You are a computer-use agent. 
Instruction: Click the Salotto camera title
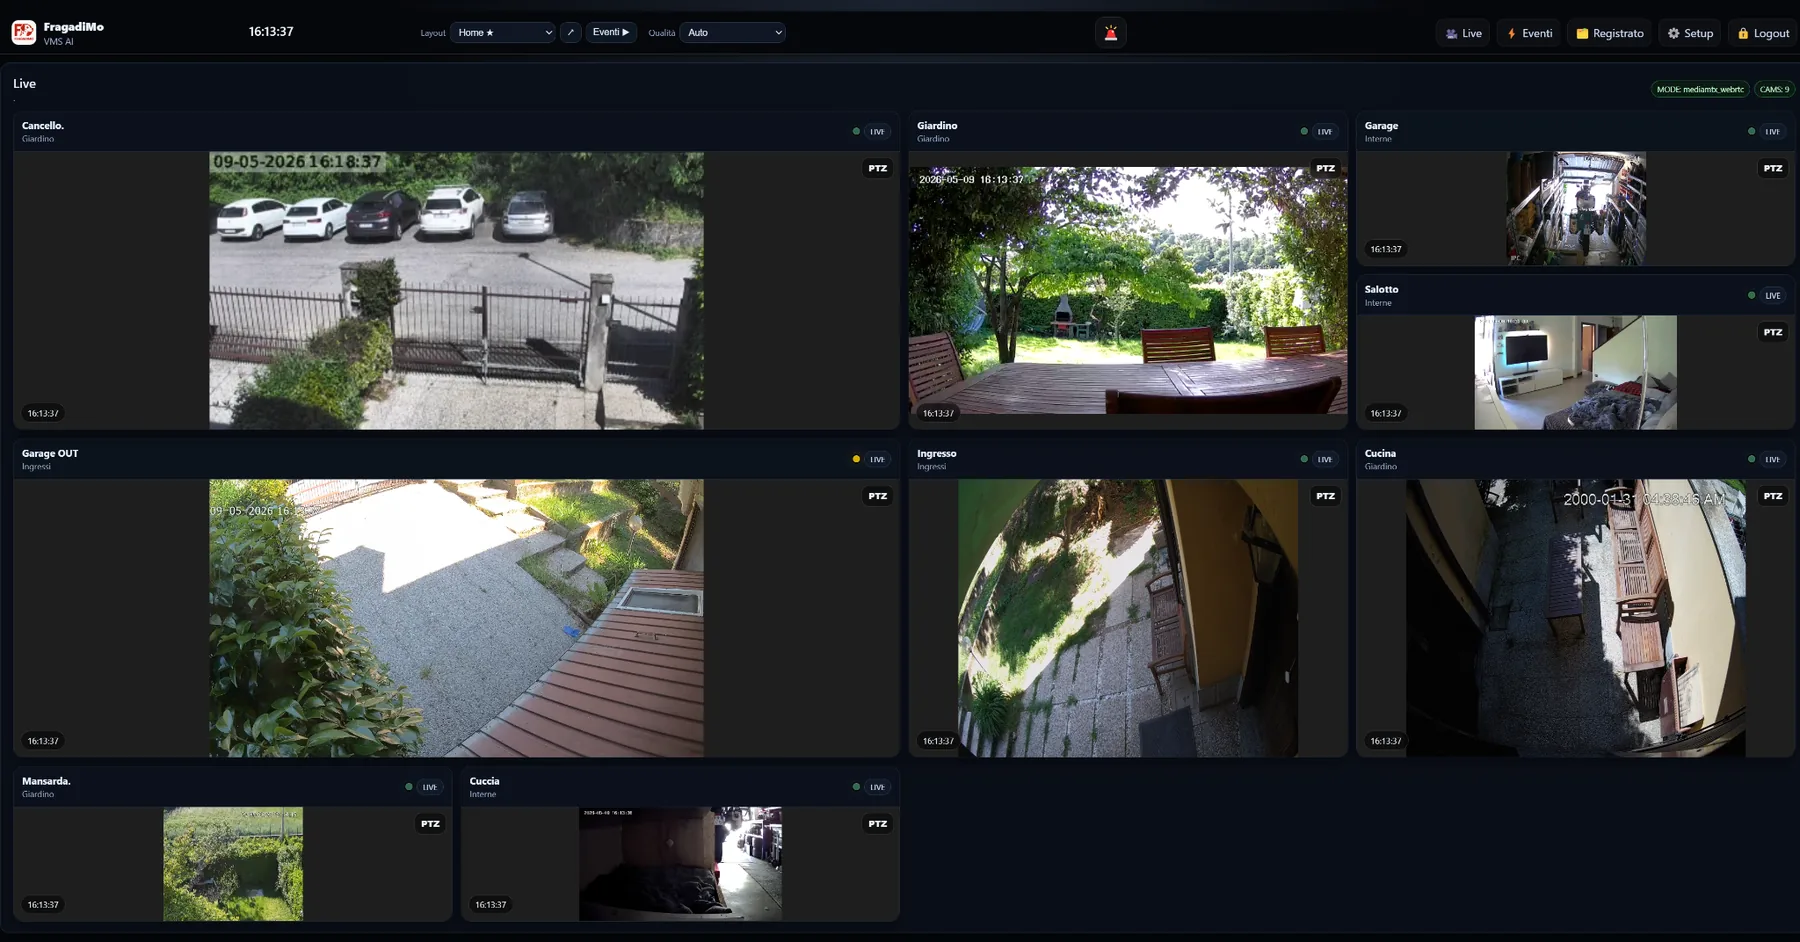(1381, 290)
